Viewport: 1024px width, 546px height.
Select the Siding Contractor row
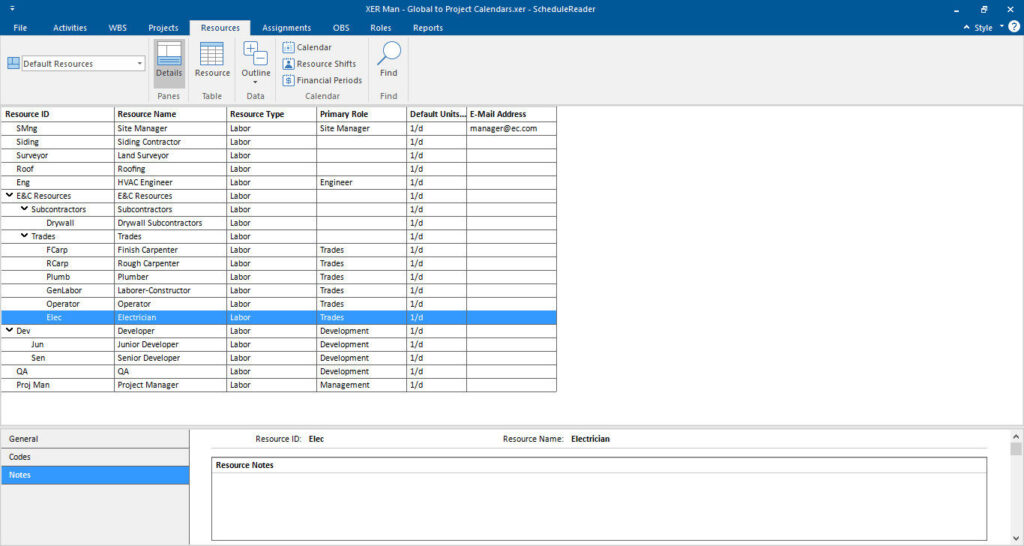tap(279, 142)
